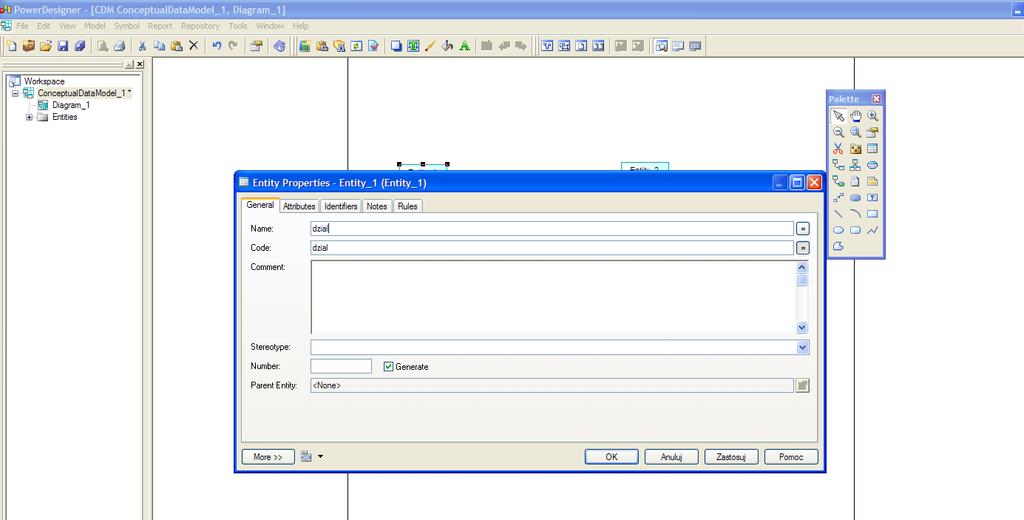The height and width of the screenshot is (520, 1024).
Task: Select Diagram_1 in the browser tree
Action: pos(71,105)
